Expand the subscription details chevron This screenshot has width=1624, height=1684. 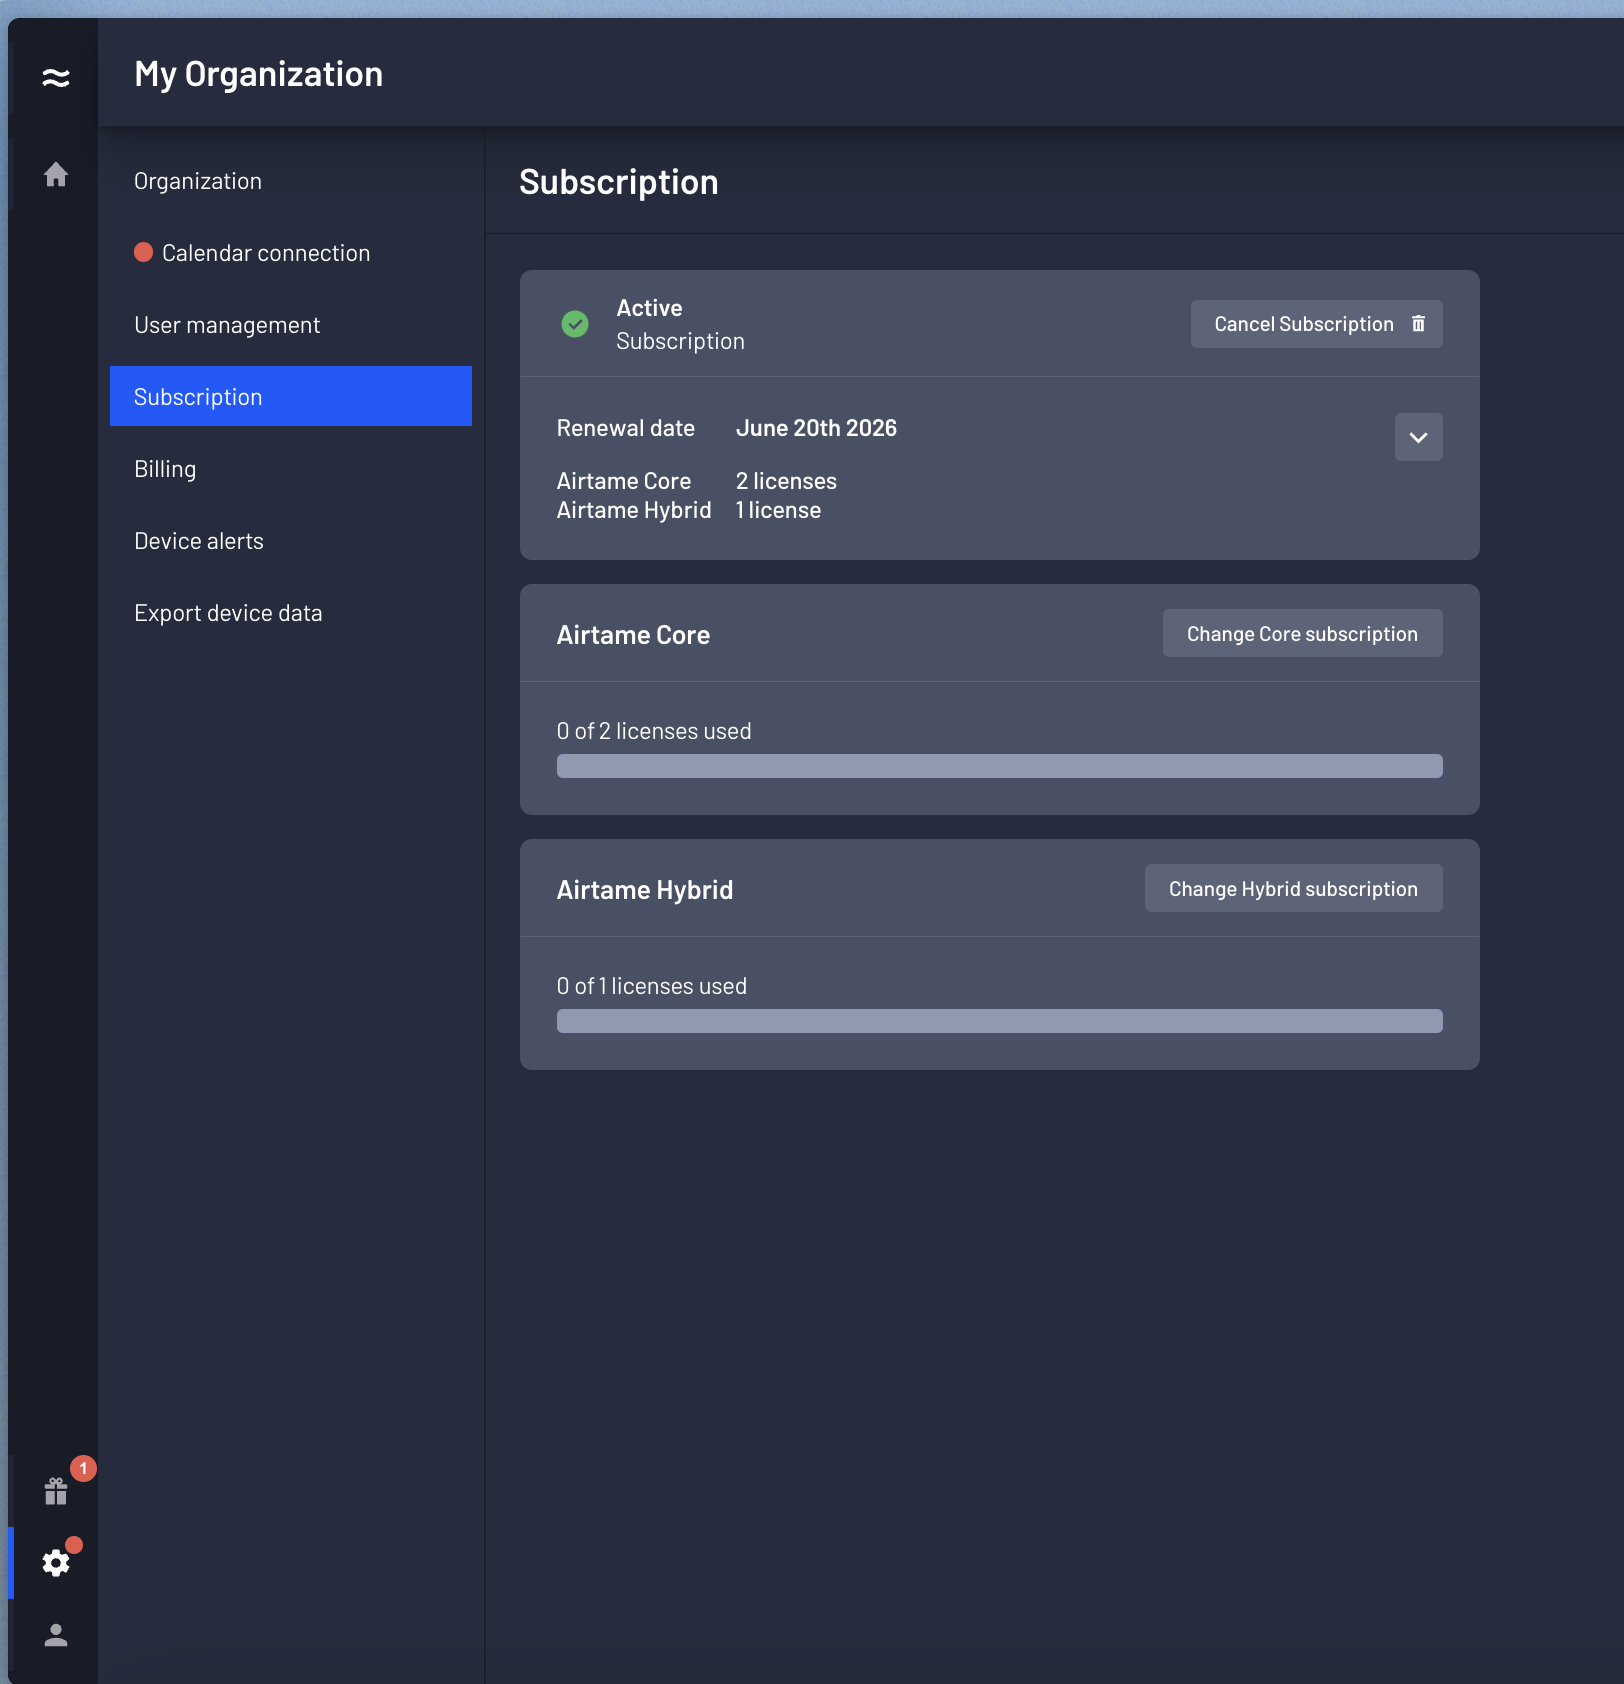pos(1418,437)
